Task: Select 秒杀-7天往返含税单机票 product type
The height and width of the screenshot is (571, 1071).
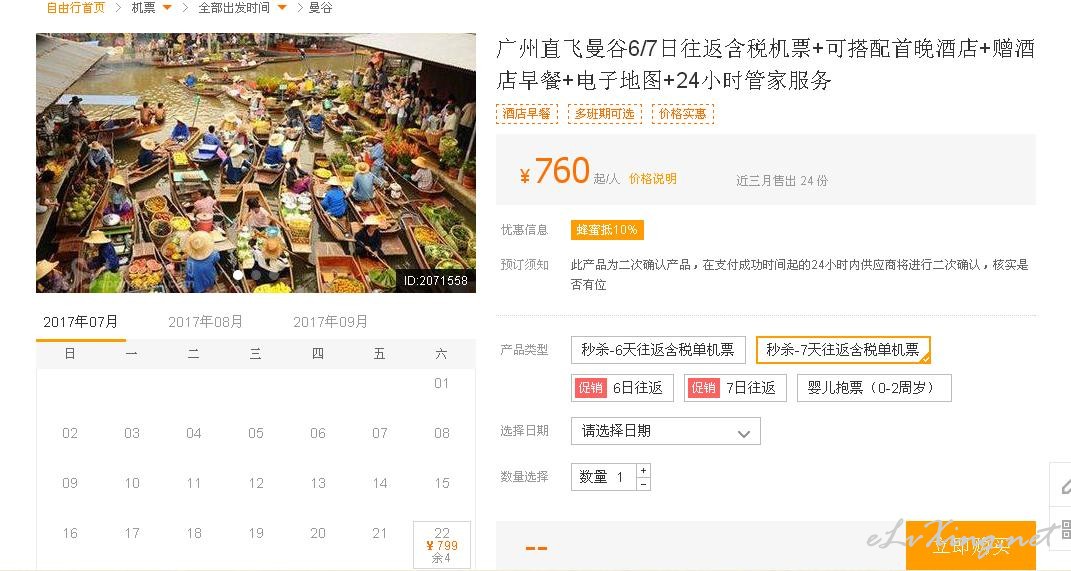Action: pyautogui.click(x=843, y=350)
